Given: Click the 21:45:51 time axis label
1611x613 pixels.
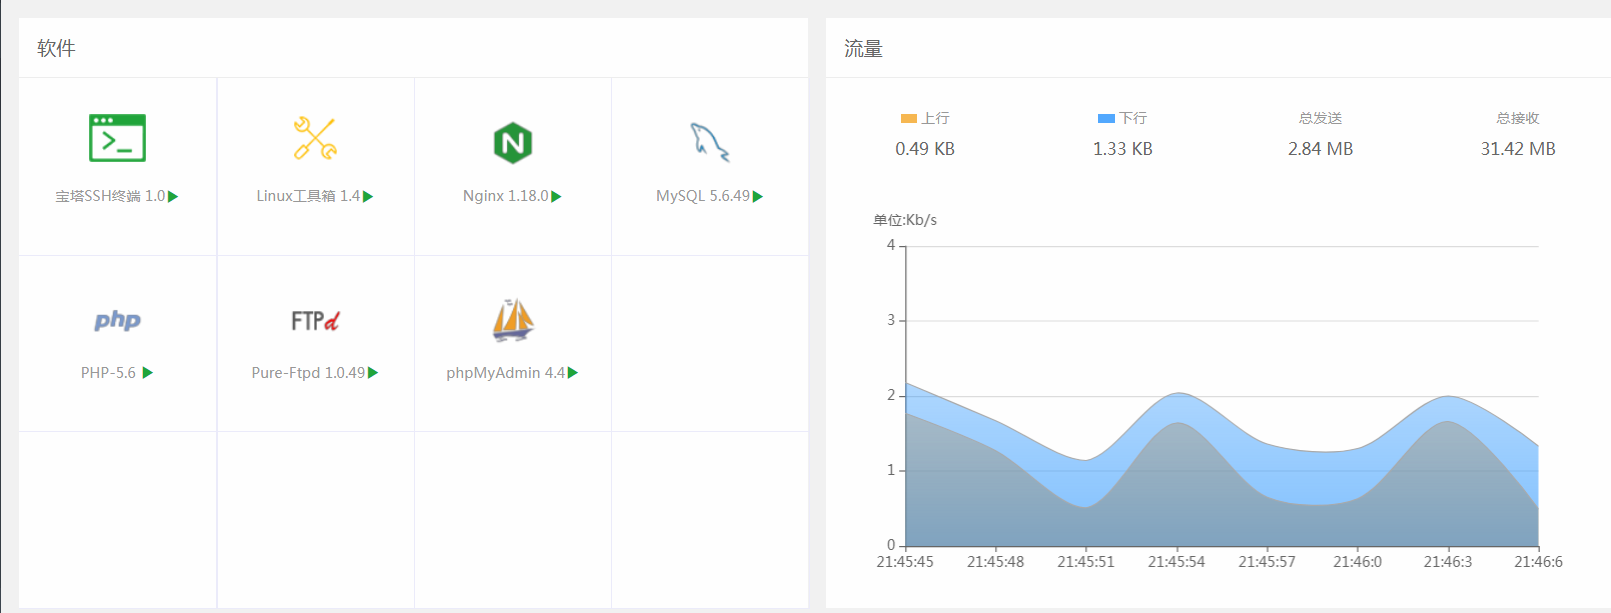Looking at the screenshot, I should pyautogui.click(x=1086, y=562).
